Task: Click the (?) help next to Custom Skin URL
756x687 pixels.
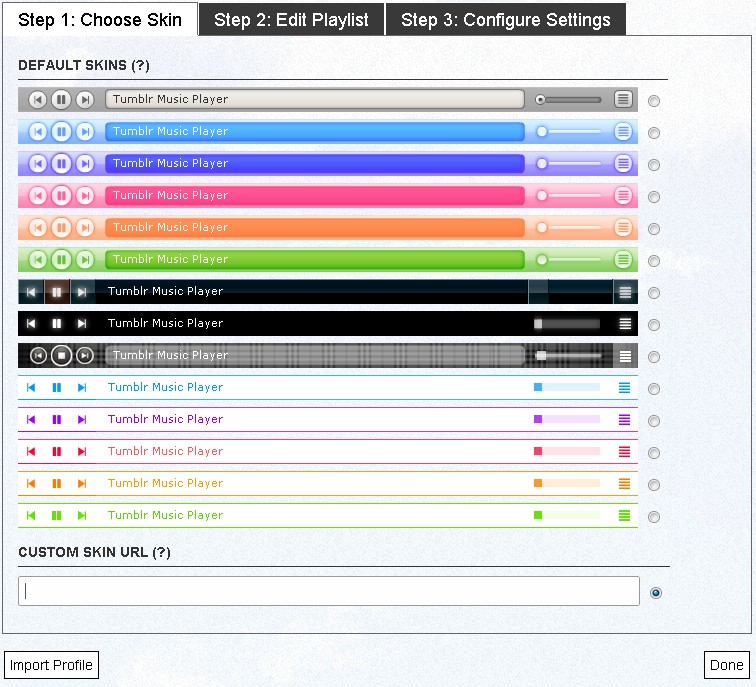Action: point(162,552)
